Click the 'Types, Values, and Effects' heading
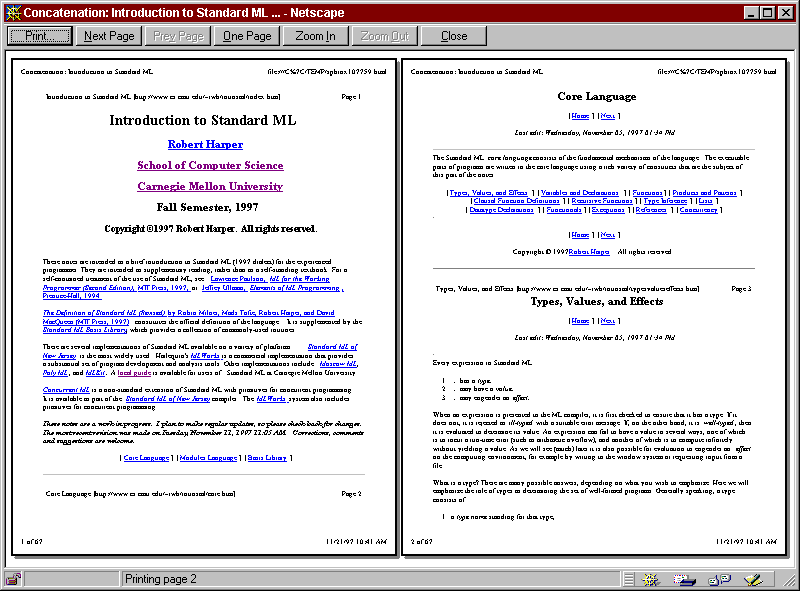The width and height of the screenshot is (801, 592). click(596, 301)
